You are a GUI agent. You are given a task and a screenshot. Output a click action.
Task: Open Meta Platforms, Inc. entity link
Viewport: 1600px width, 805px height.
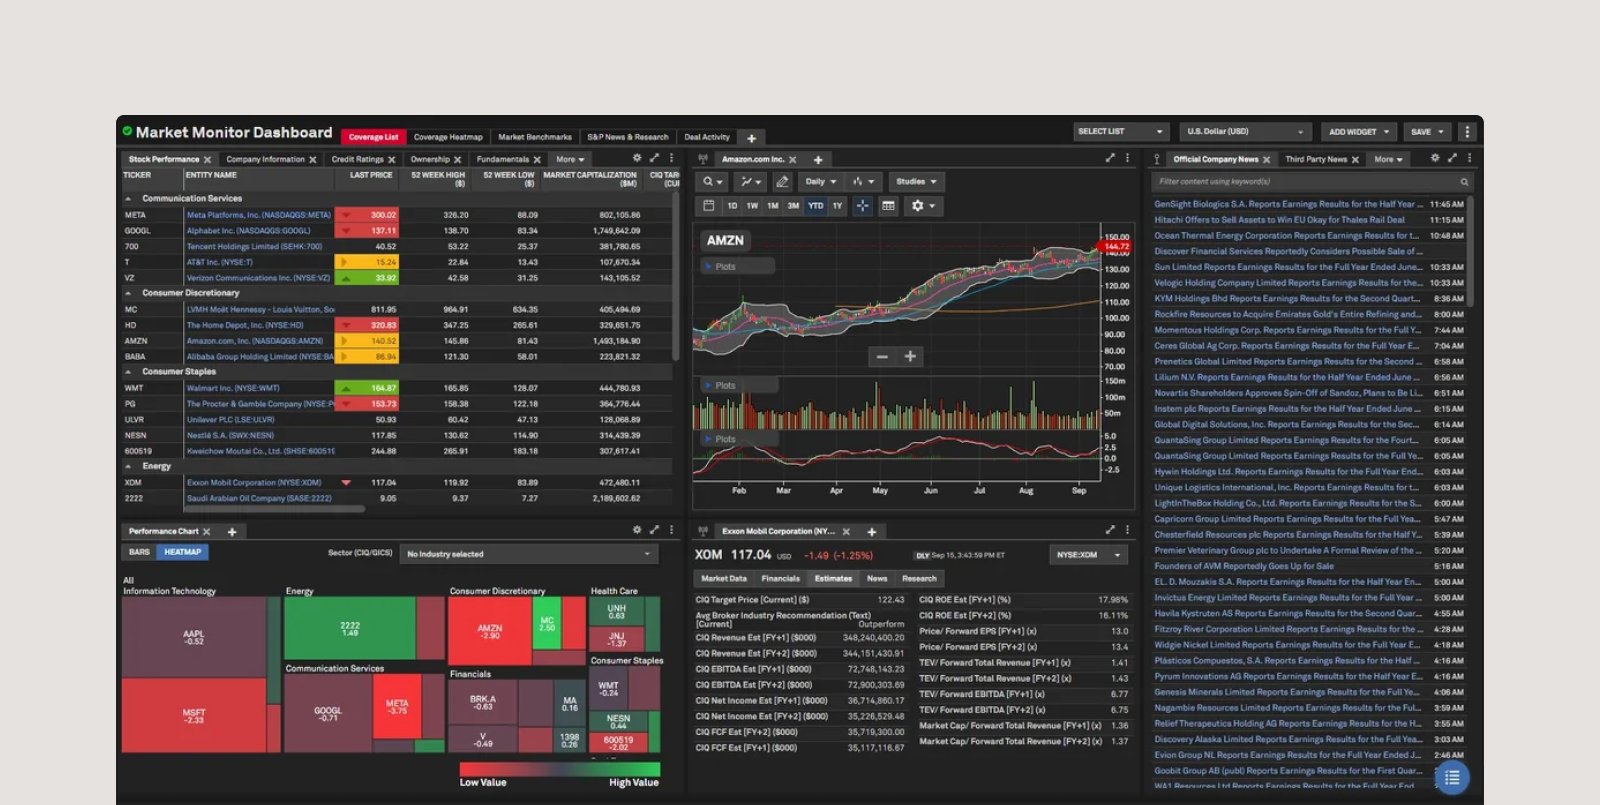259,215
